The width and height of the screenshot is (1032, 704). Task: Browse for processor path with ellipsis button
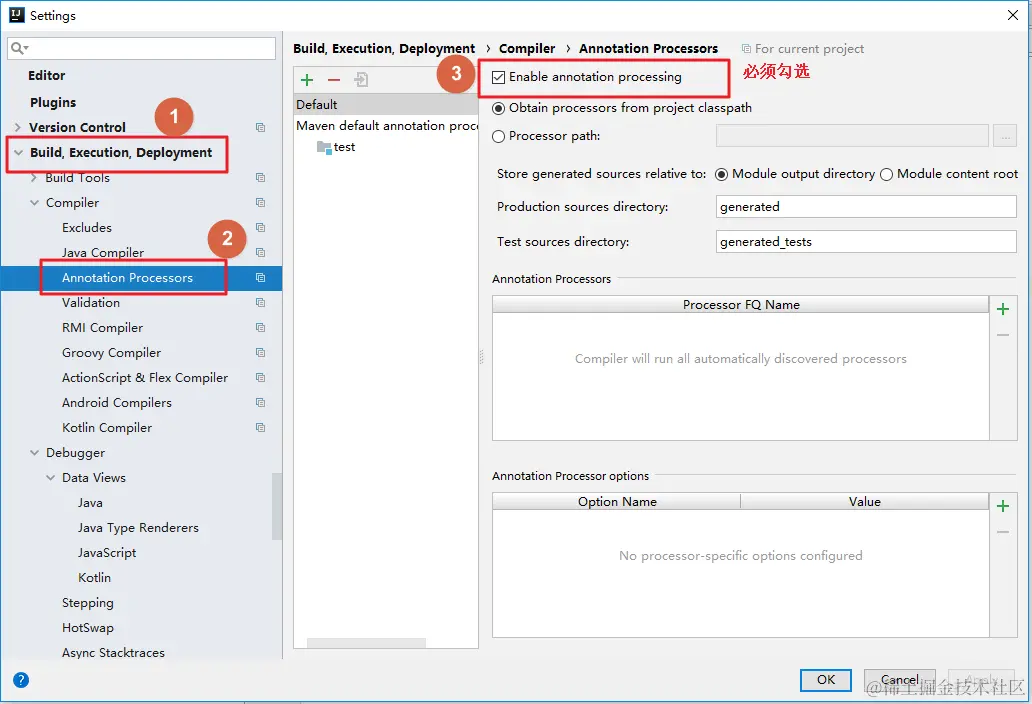(1005, 136)
